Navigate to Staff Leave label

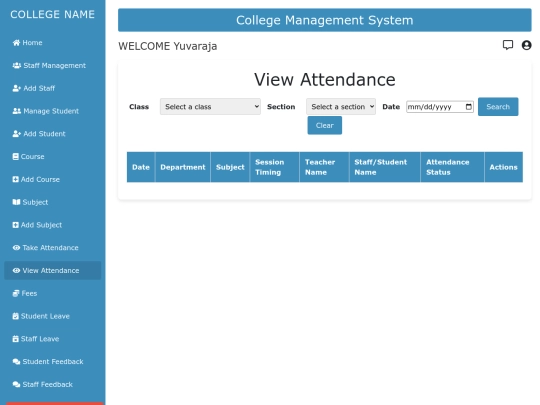pos(40,339)
